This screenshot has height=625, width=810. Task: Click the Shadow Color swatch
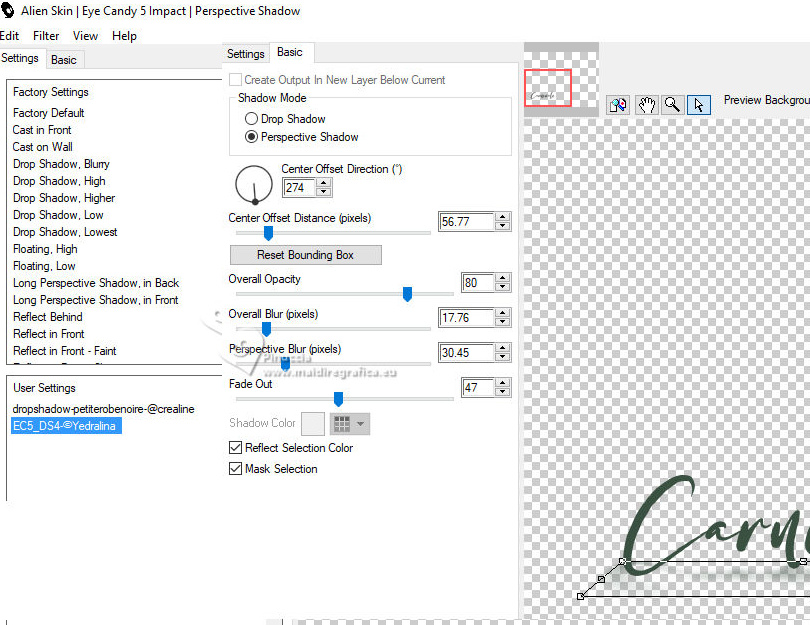pyautogui.click(x=313, y=424)
